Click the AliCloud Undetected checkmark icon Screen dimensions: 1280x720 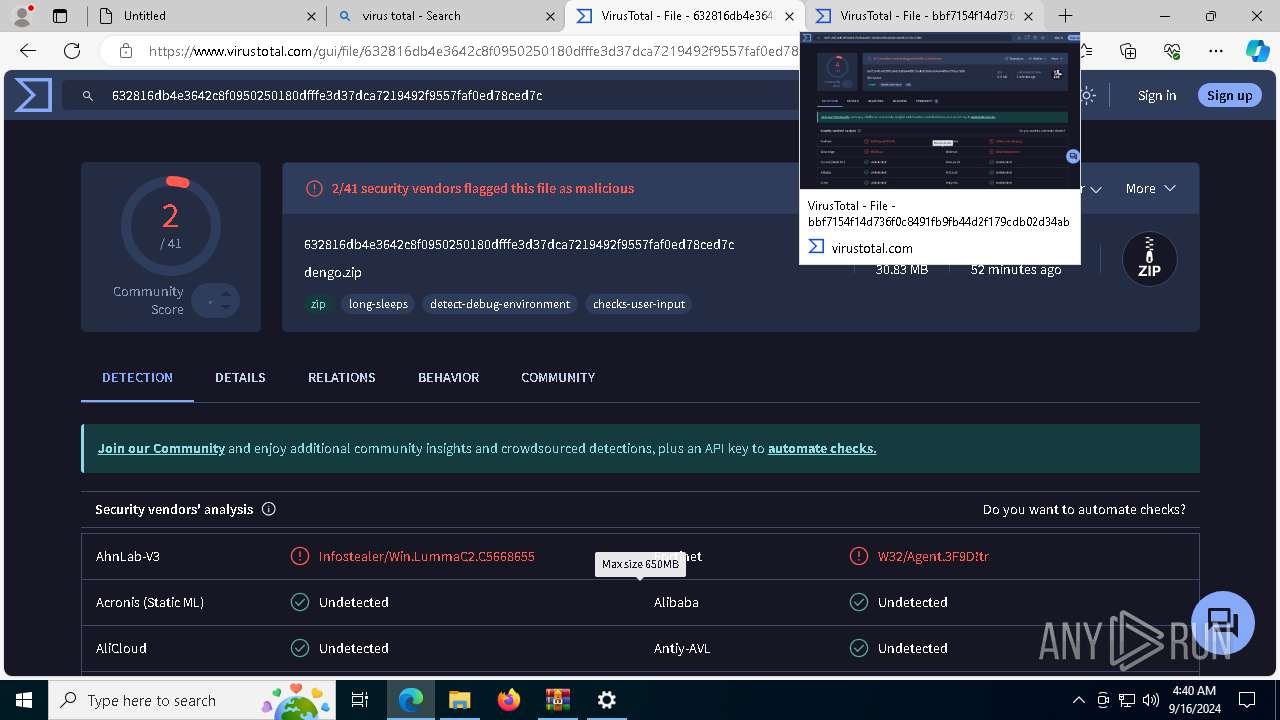(x=299, y=648)
